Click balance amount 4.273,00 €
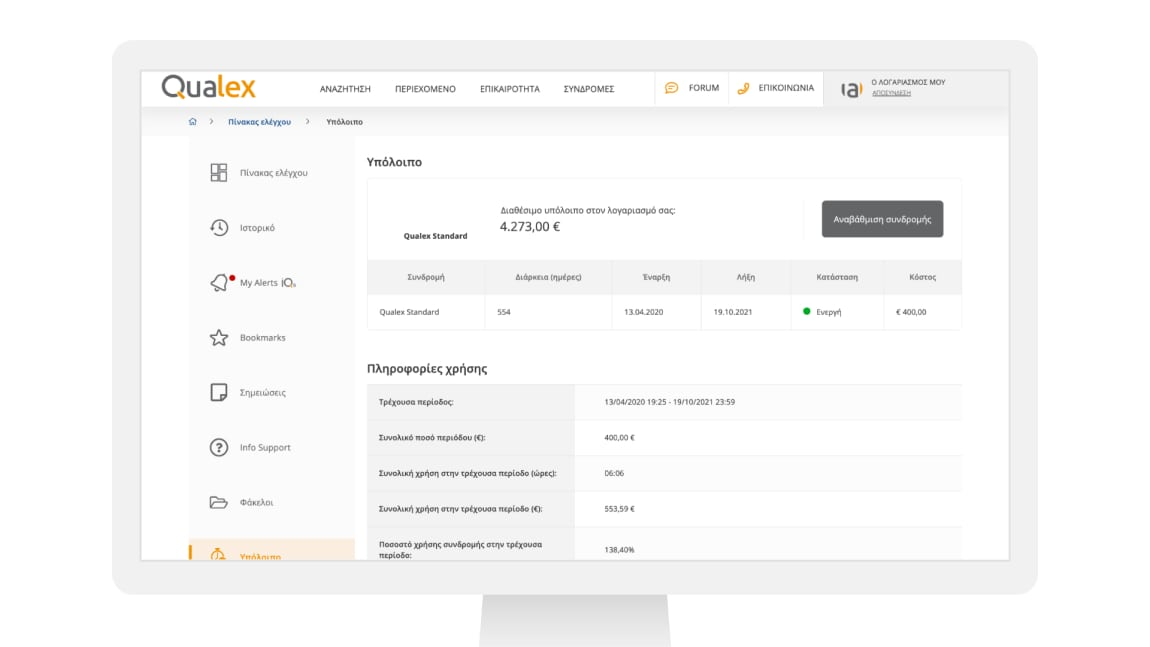Viewport: 1150px width, 647px height. point(530,227)
